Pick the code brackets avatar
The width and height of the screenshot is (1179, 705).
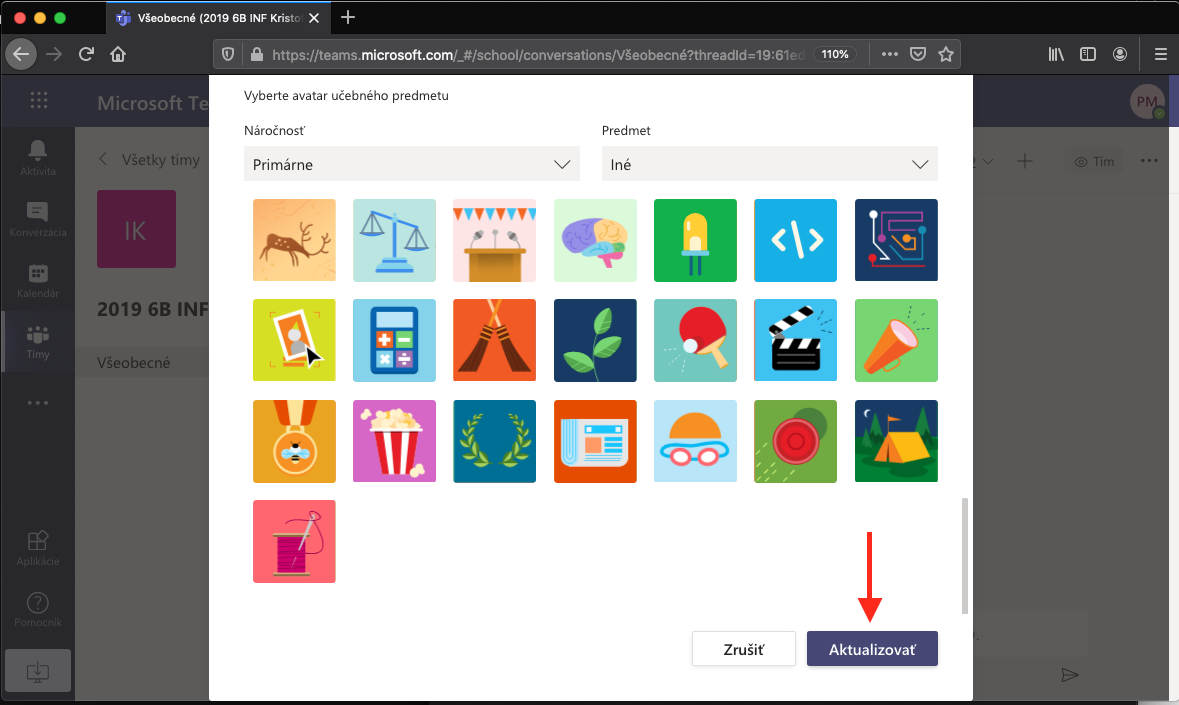[795, 240]
